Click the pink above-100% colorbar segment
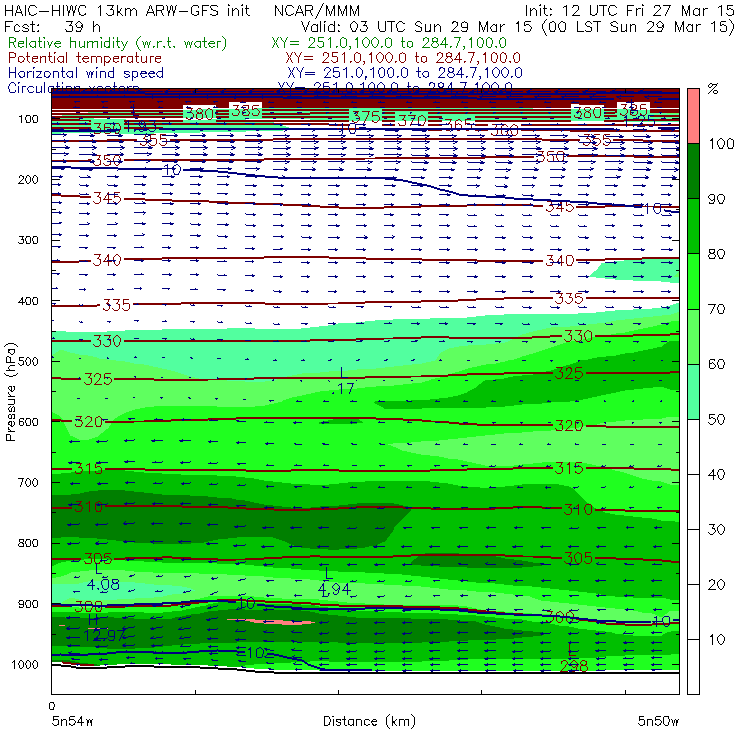The width and height of the screenshot is (740, 740). click(x=693, y=116)
